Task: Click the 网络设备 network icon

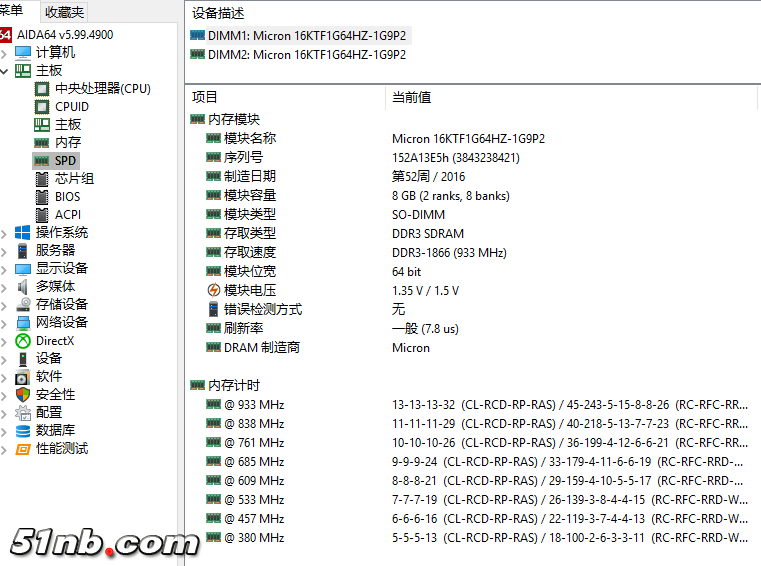Action: 23,323
